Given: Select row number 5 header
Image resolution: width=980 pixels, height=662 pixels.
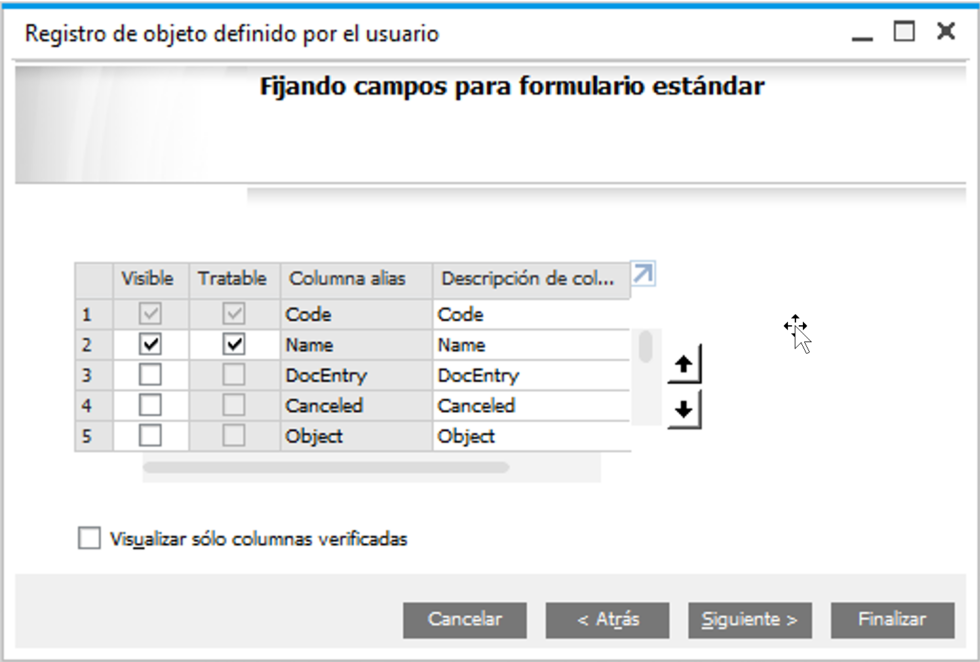Looking at the screenshot, I should 94,436.
